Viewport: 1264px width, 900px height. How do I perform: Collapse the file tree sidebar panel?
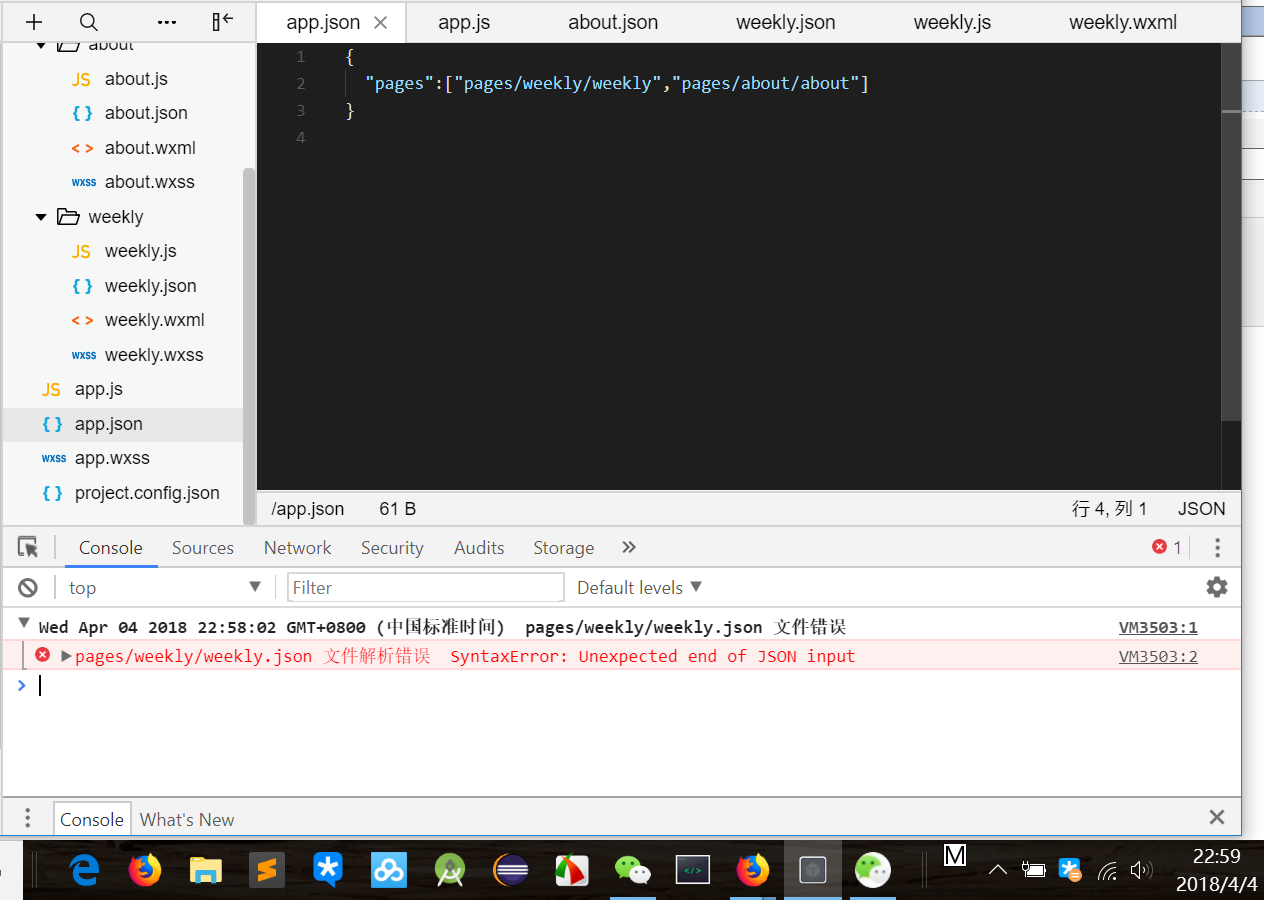pos(223,22)
